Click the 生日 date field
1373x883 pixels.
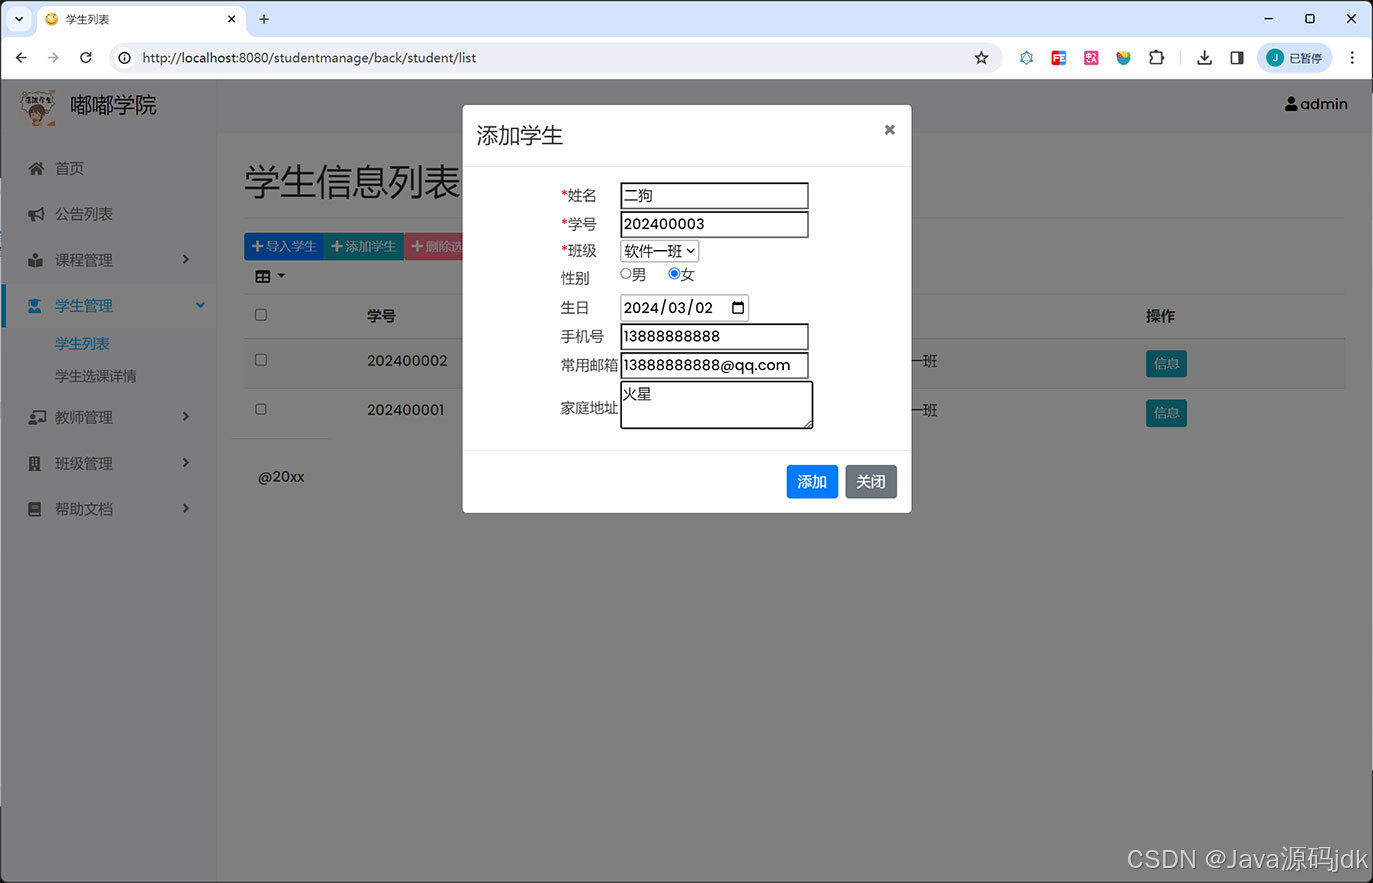pyautogui.click(x=684, y=308)
